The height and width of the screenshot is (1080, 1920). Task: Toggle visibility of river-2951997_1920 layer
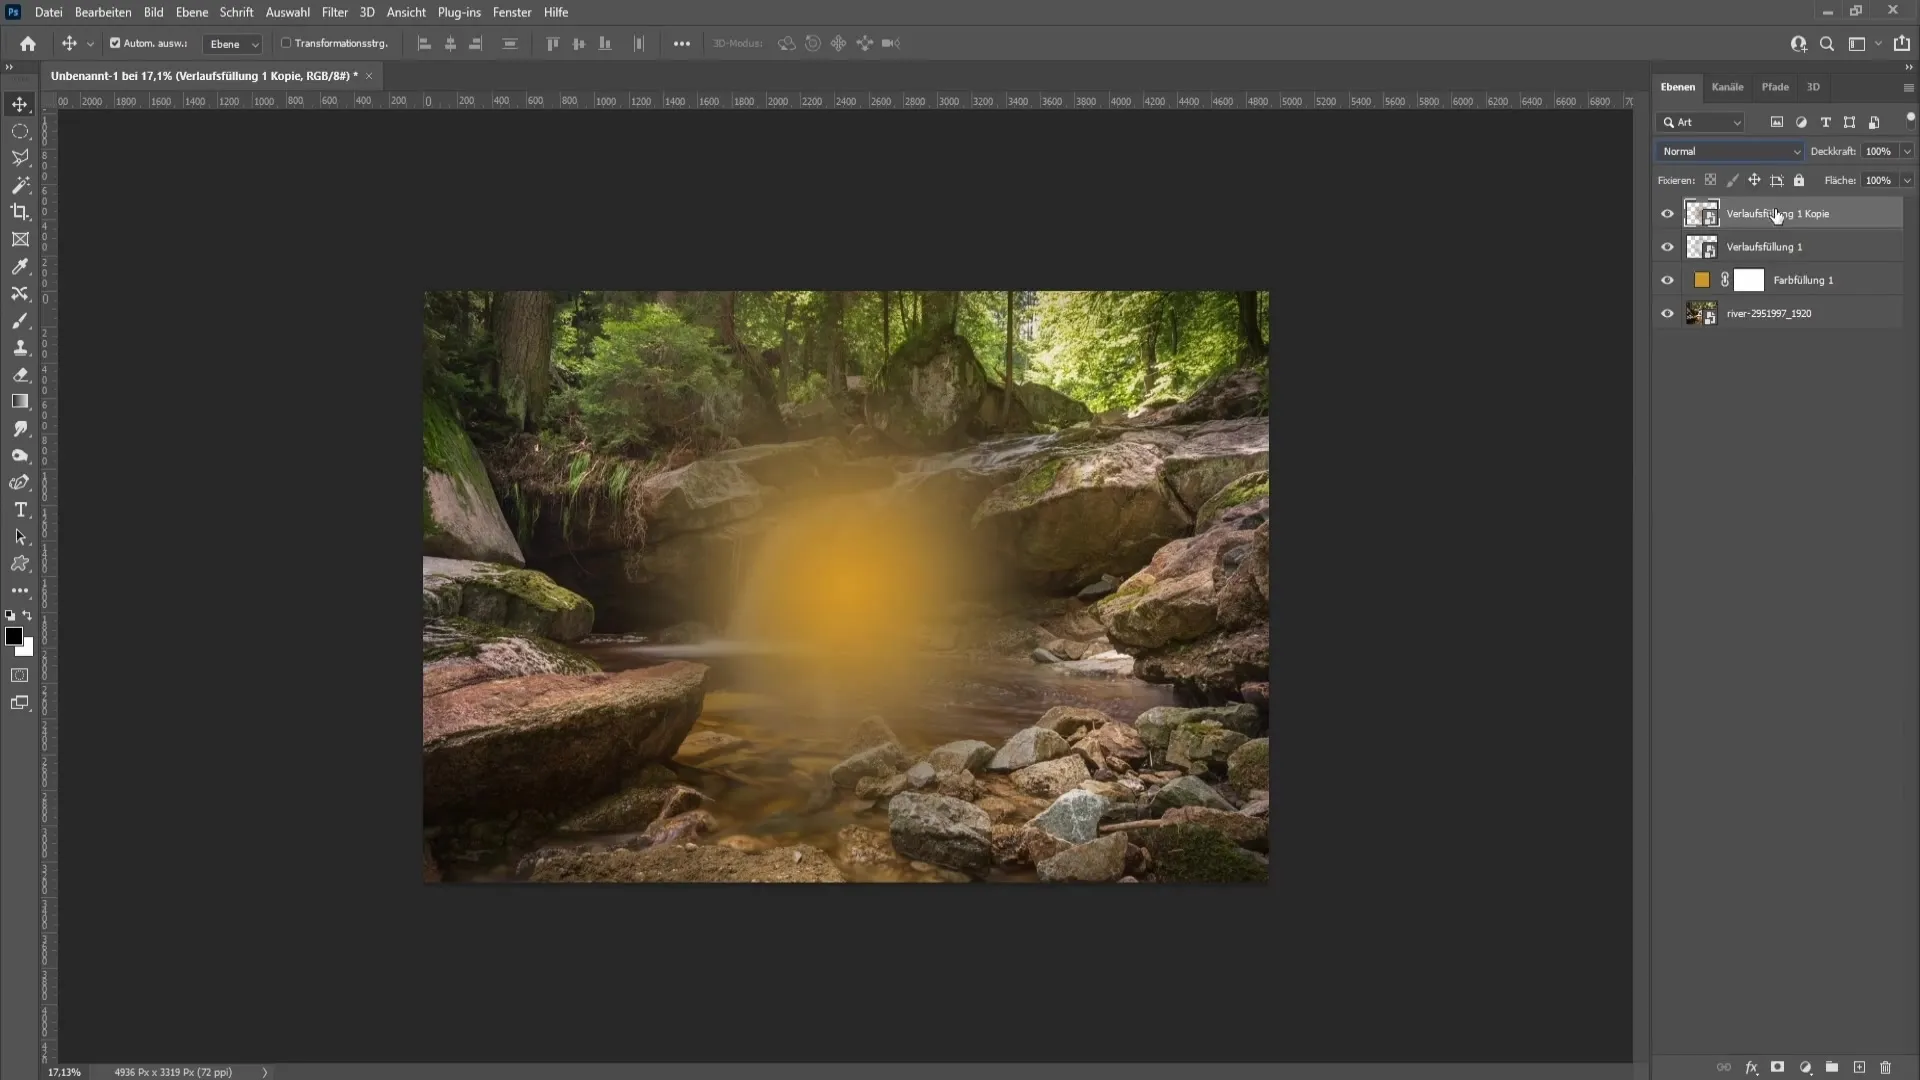1668,313
